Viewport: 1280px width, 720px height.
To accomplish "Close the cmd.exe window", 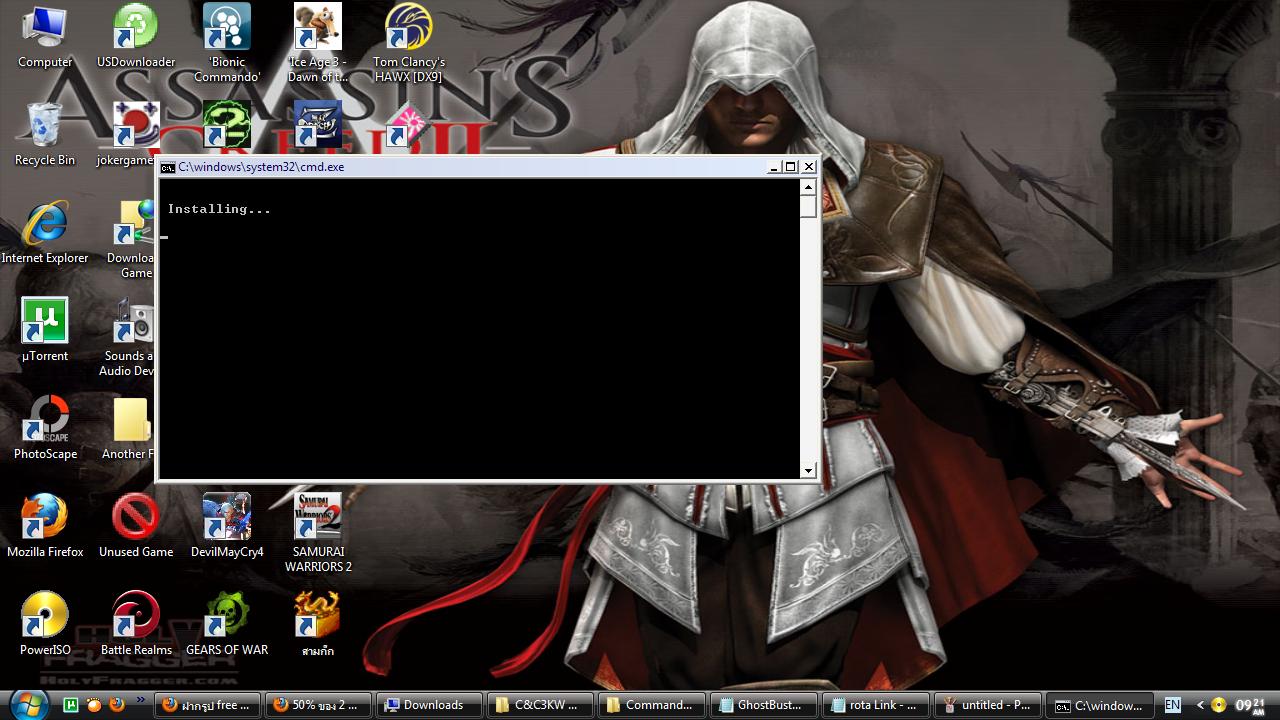I will click(809, 167).
